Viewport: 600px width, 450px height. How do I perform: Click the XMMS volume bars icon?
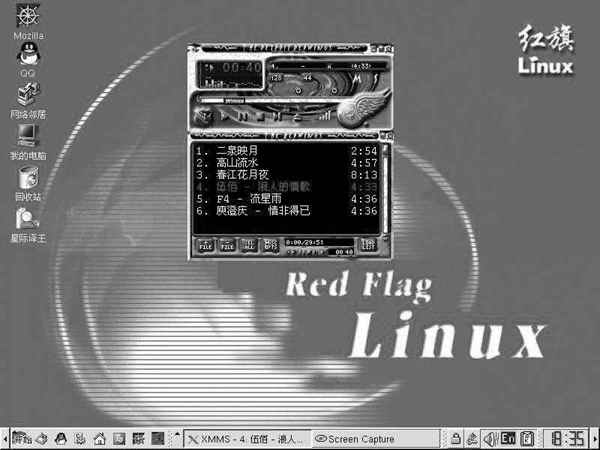[324, 116]
